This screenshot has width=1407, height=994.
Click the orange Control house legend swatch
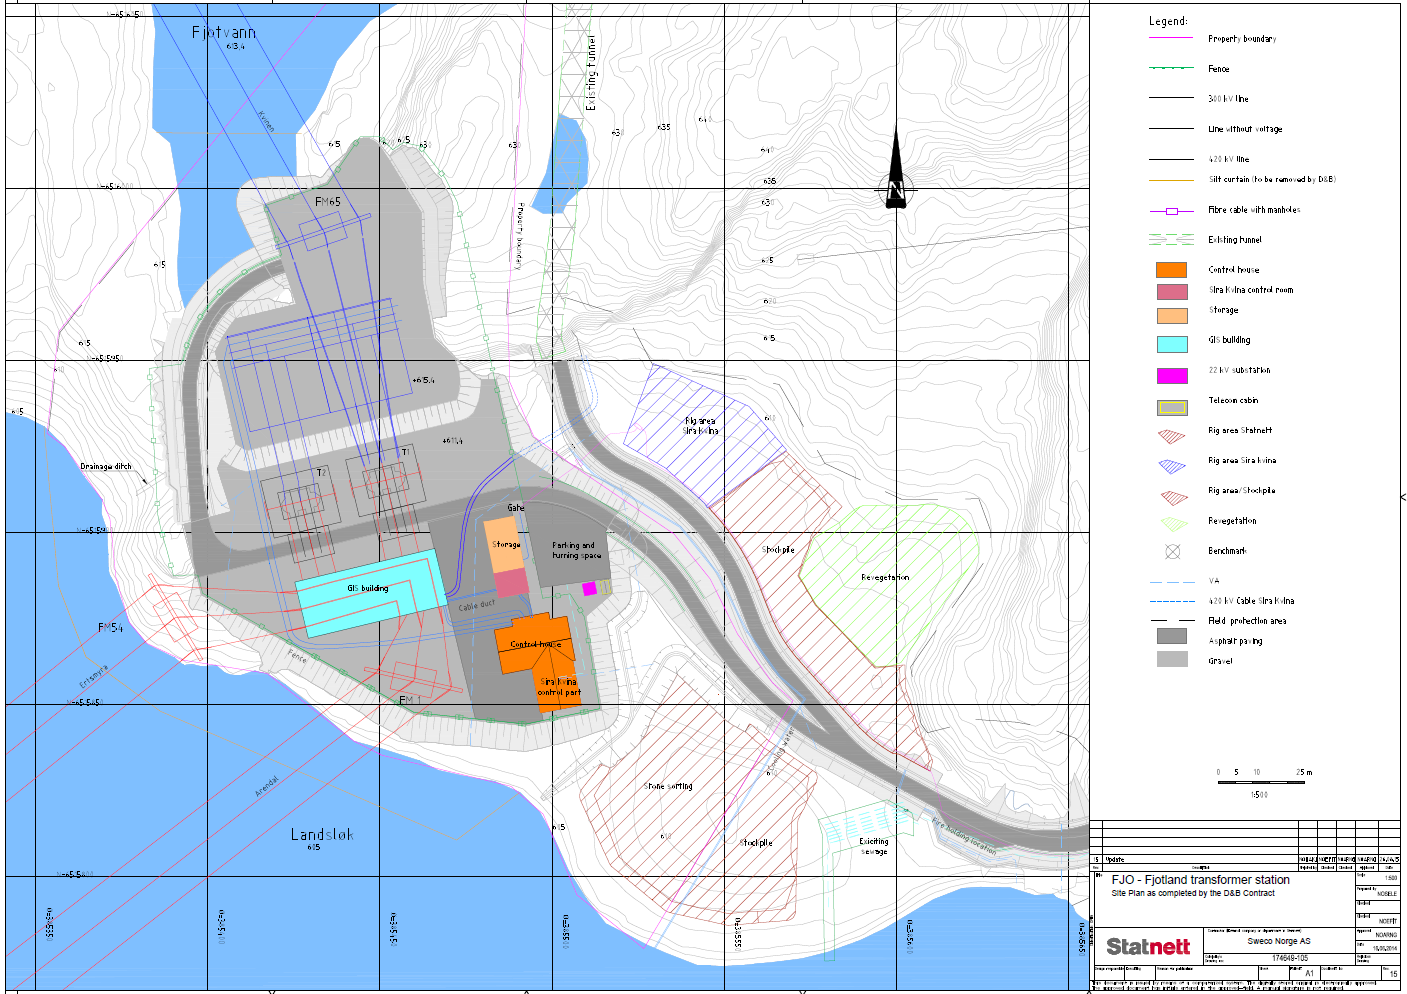[1172, 270]
